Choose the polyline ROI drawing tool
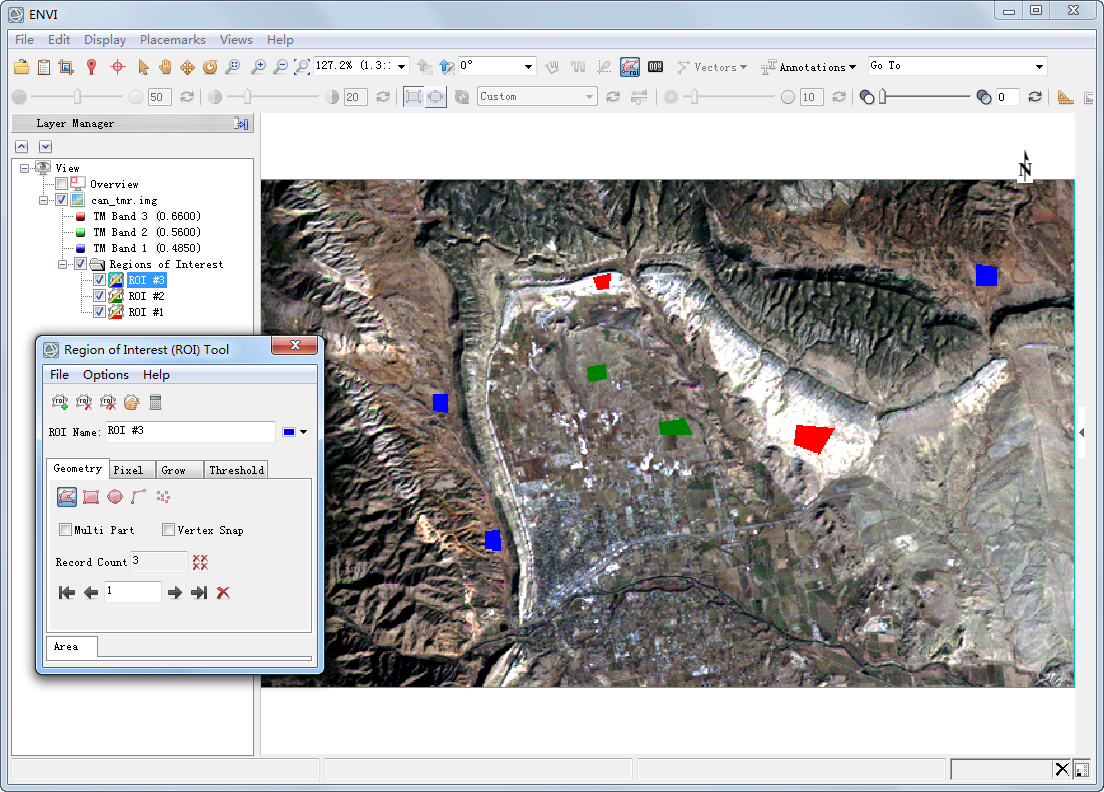 [139, 496]
